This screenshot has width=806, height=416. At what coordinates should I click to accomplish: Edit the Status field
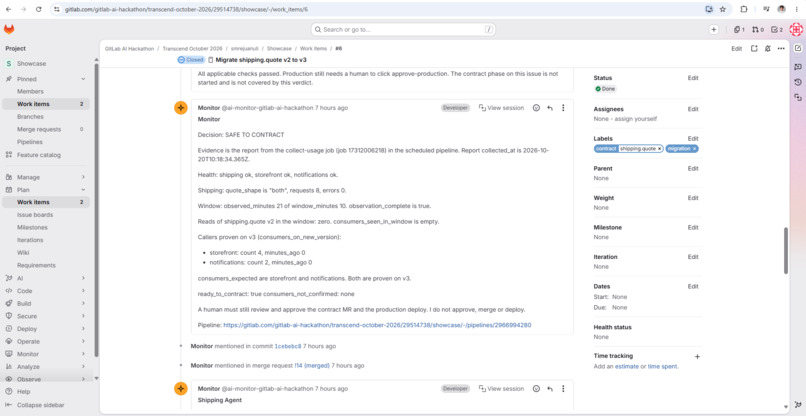tap(693, 78)
